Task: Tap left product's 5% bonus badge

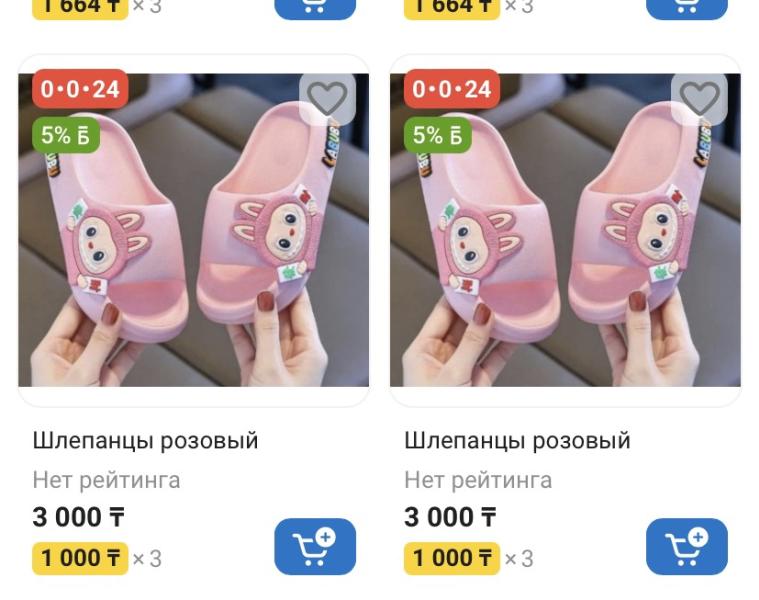Action: pos(66,135)
